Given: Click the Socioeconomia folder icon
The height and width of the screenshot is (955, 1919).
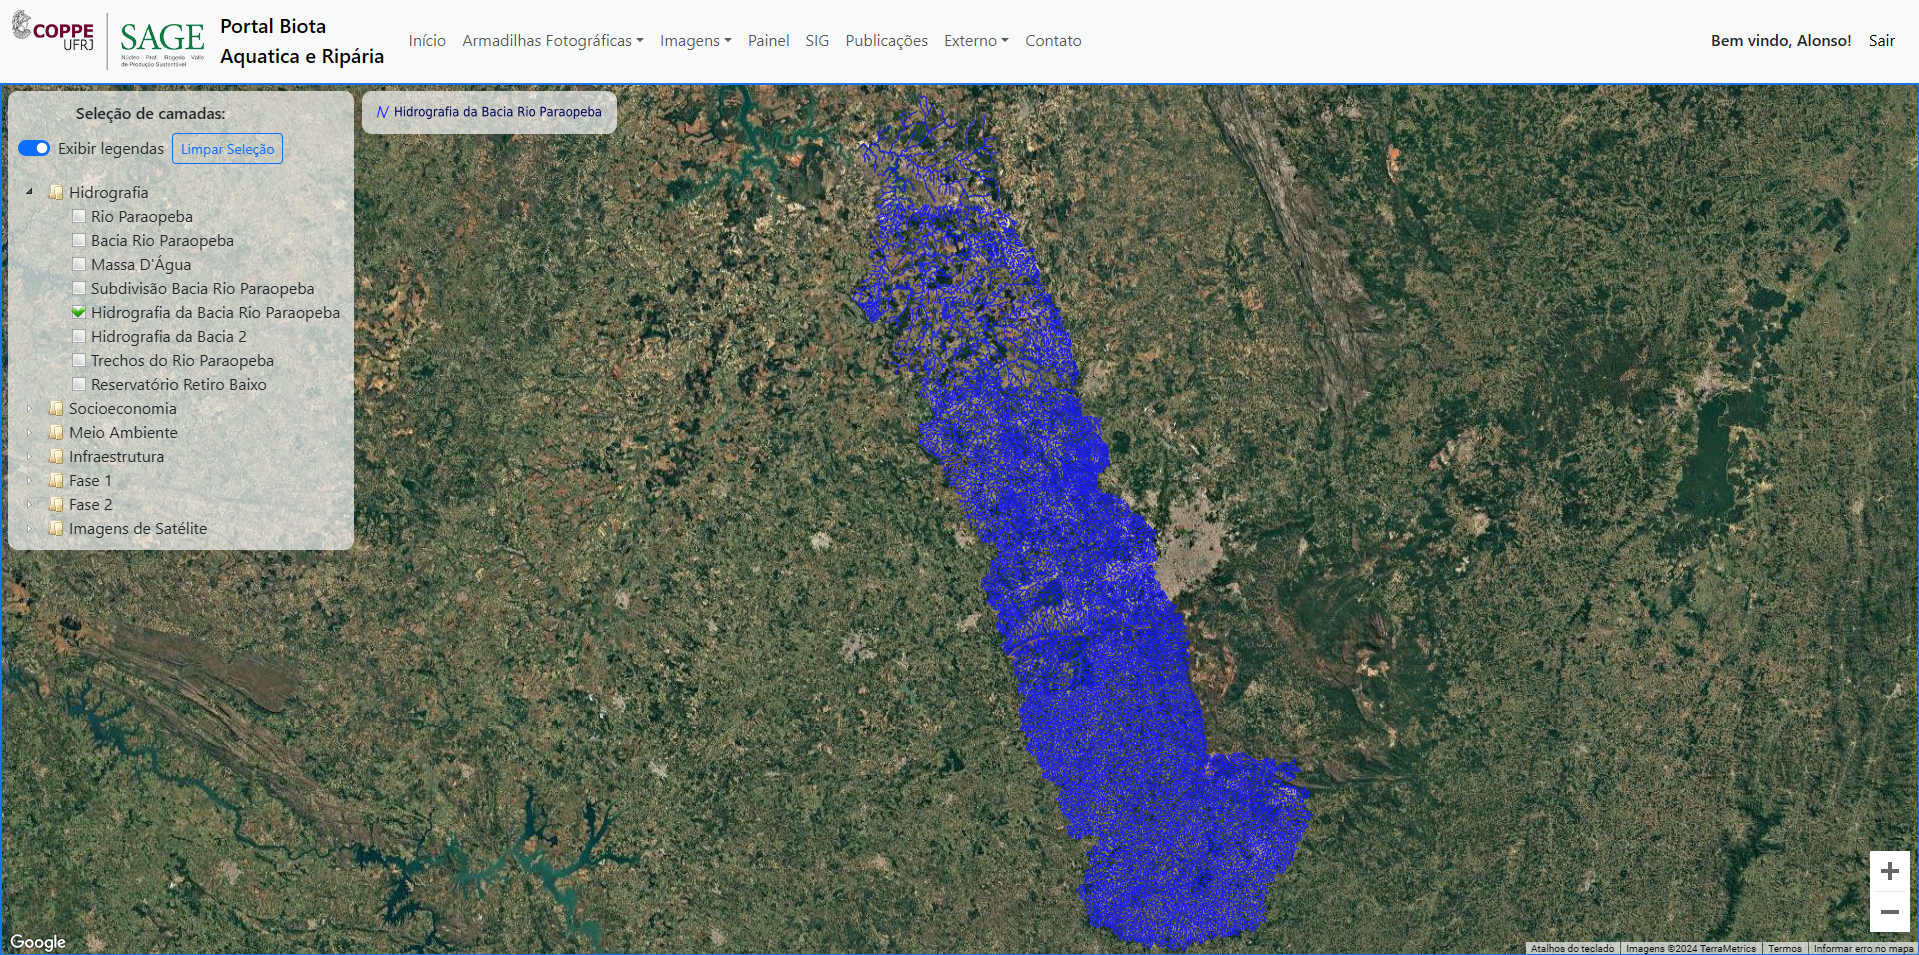Looking at the screenshot, I should (56, 408).
